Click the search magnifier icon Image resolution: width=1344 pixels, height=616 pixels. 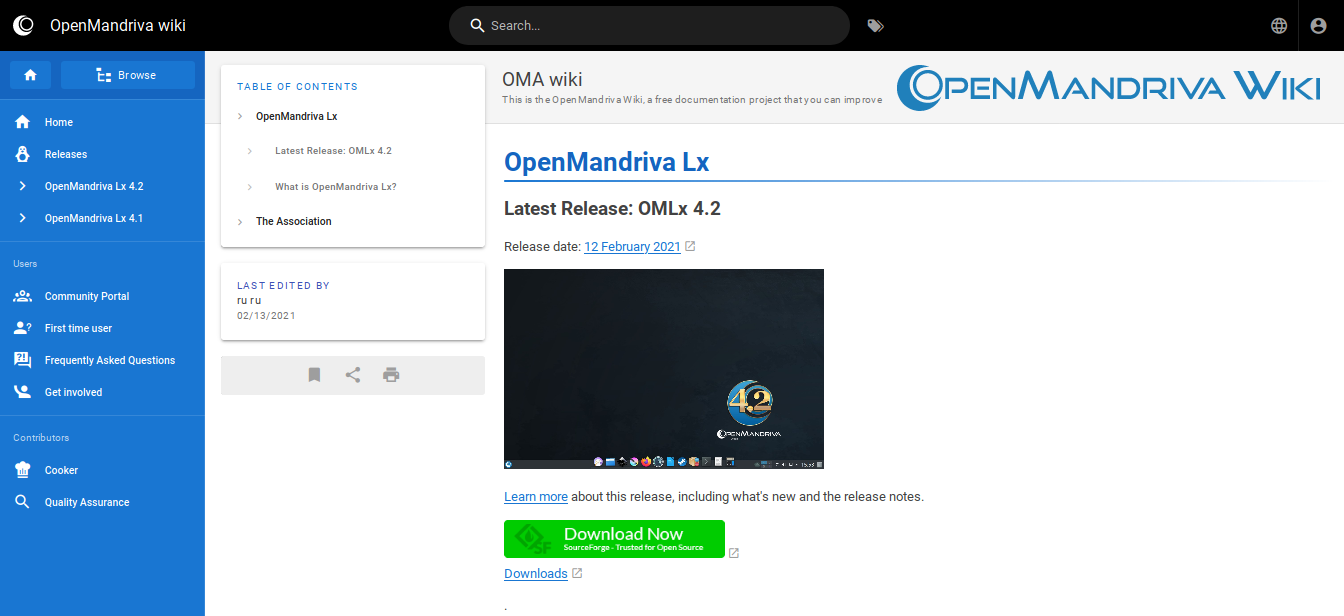(477, 26)
